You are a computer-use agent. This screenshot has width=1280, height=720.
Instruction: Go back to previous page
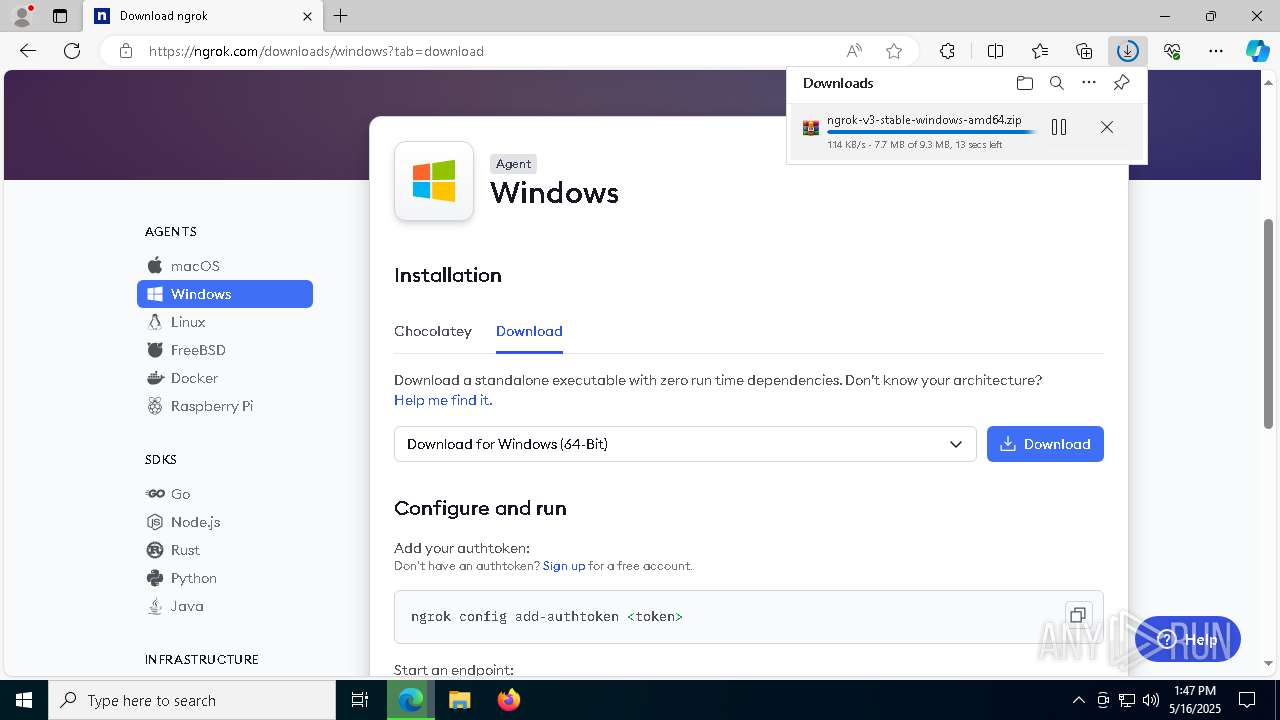[28, 51]
